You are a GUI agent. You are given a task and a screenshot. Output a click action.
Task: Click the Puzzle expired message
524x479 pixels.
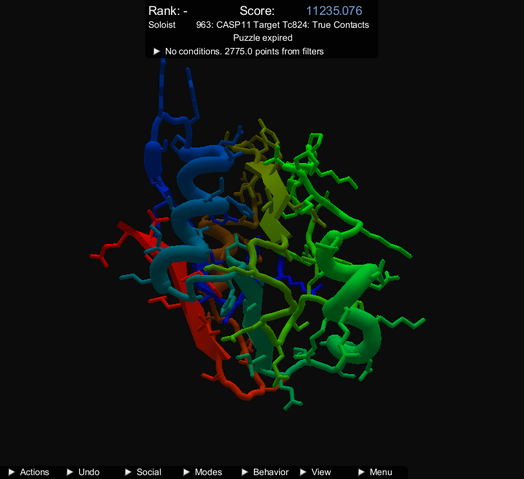(x=263, y=38)
